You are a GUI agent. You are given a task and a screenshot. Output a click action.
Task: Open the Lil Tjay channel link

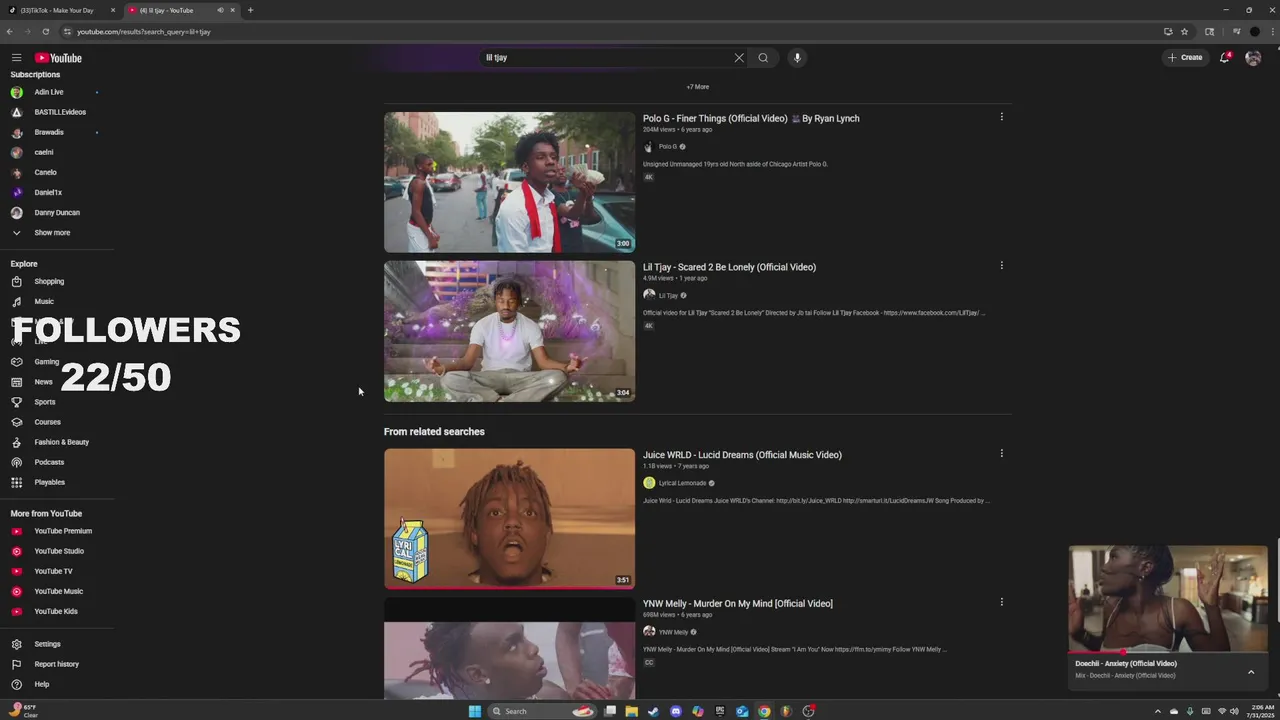click(668, 295)
